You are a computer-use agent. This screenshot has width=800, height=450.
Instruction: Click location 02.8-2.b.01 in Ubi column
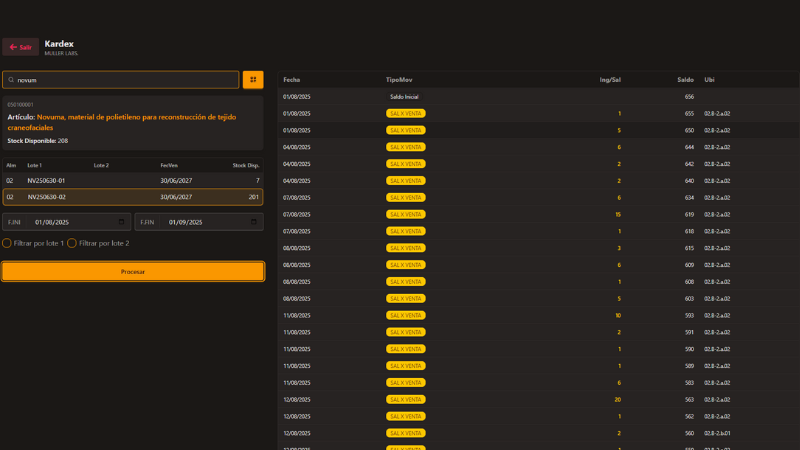point(717,434)
